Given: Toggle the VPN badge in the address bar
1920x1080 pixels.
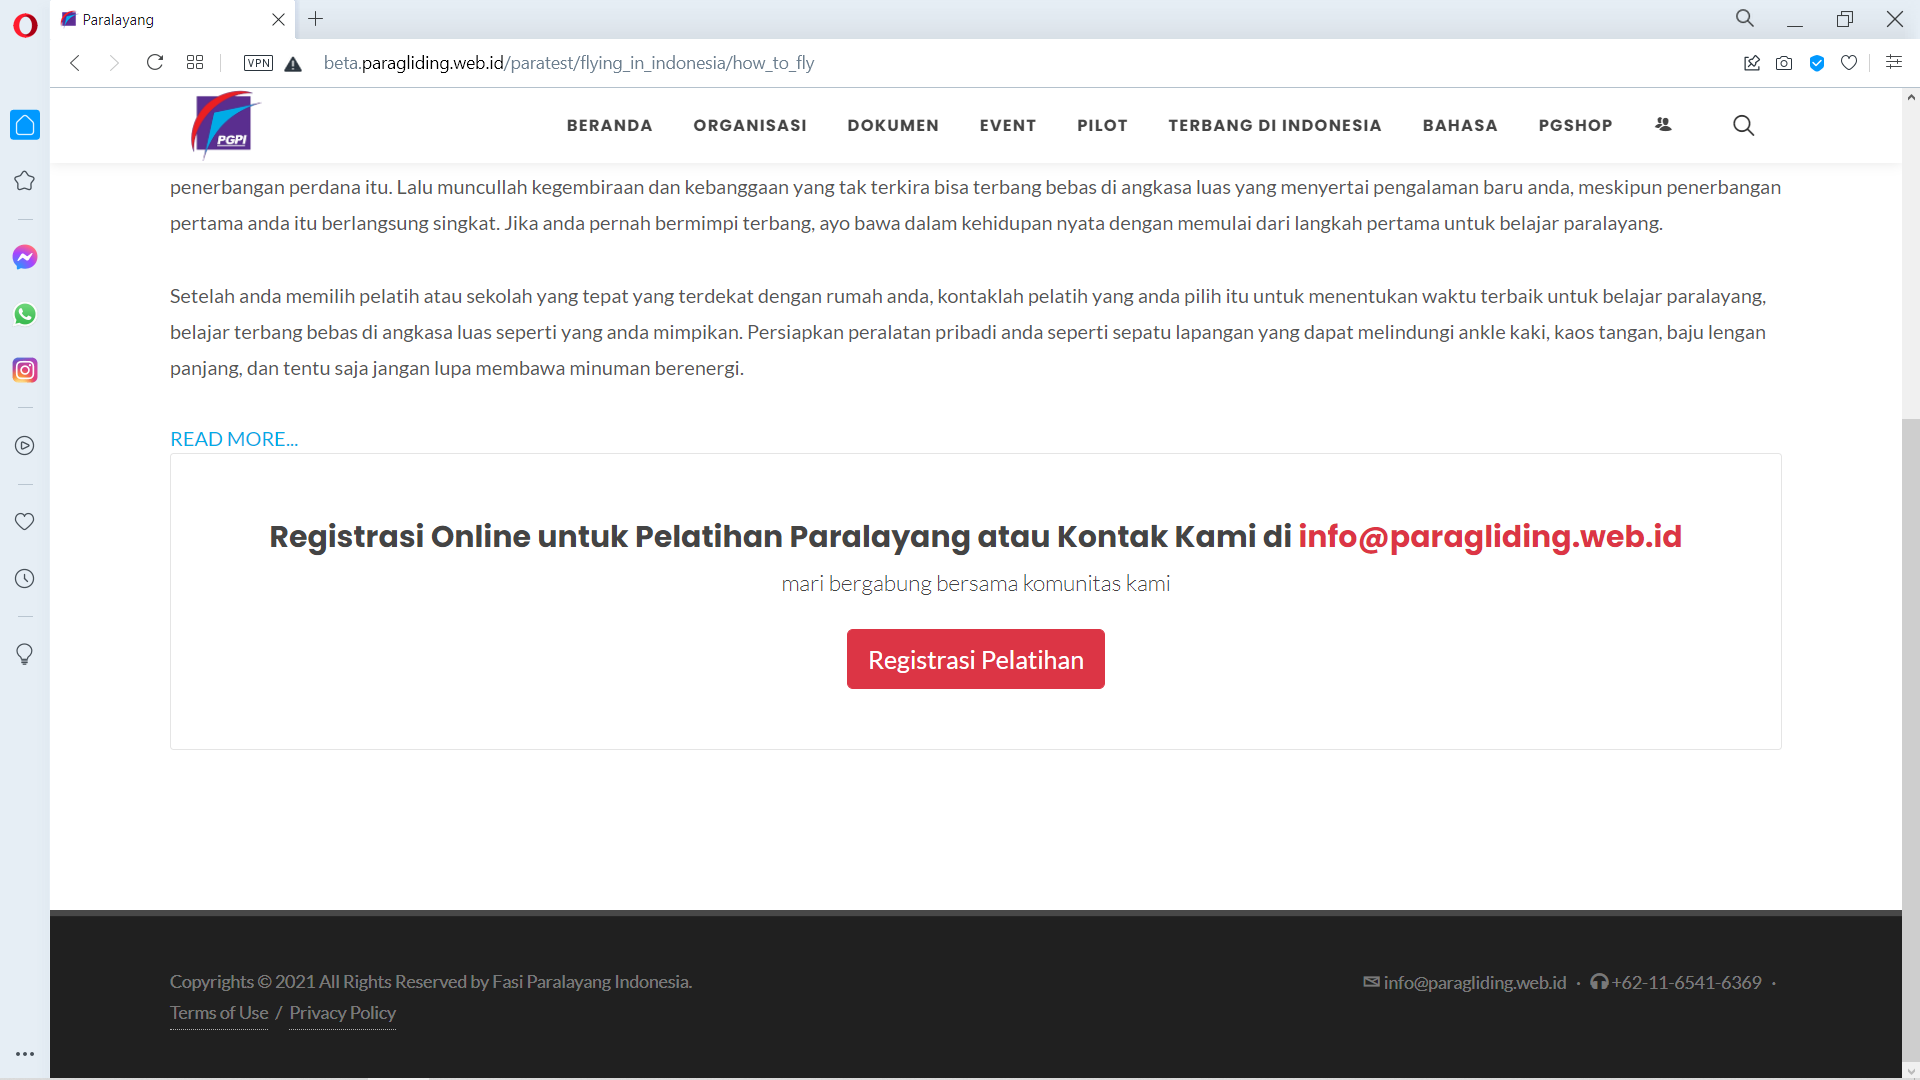Looking at the screenshot, I should (x=258, y=63).
